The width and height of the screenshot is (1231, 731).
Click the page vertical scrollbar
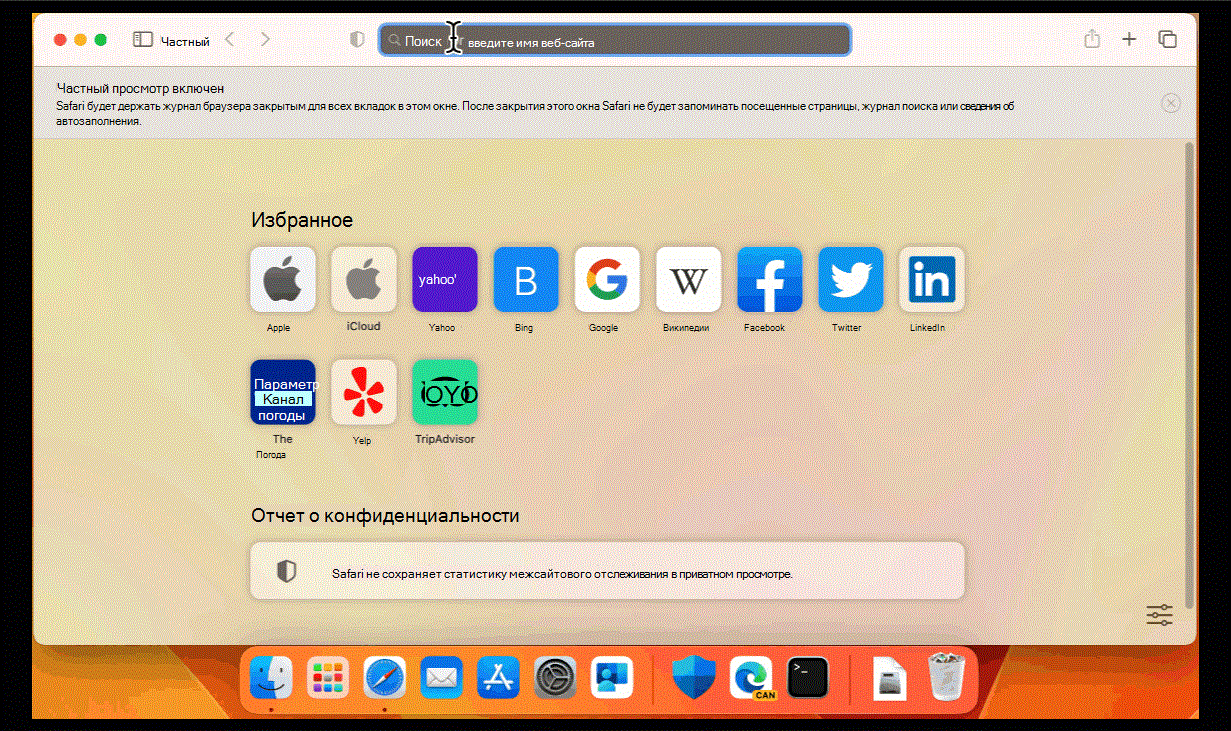[1189, 374]
